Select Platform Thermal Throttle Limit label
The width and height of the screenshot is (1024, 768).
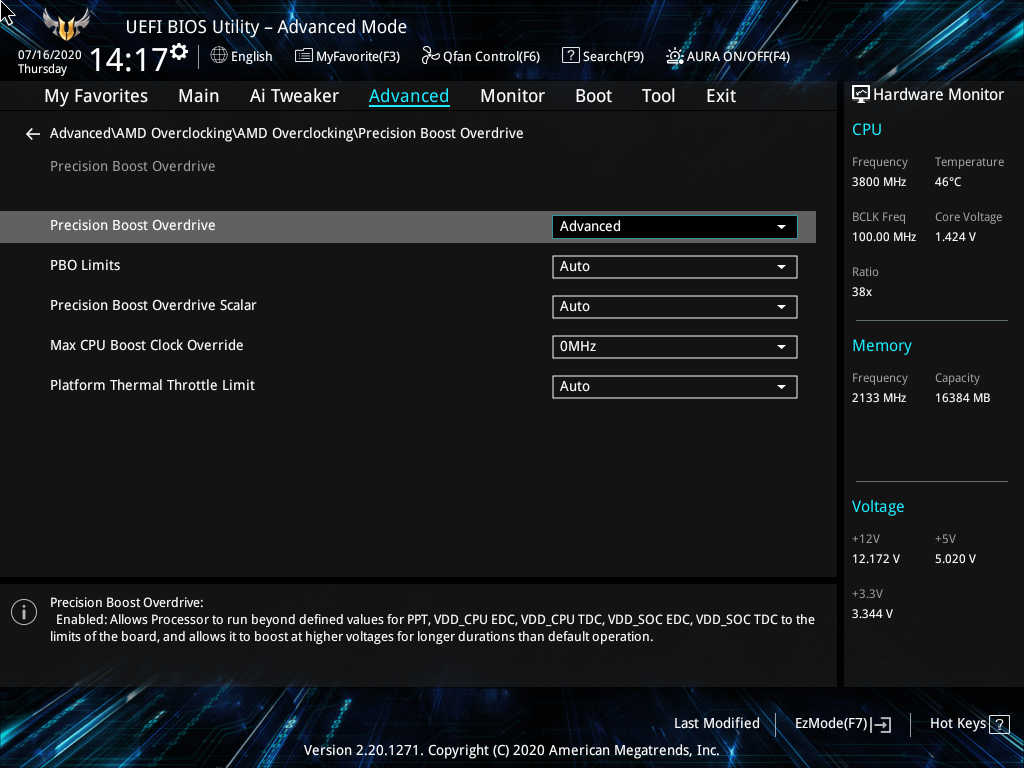(x=152, y=385)
